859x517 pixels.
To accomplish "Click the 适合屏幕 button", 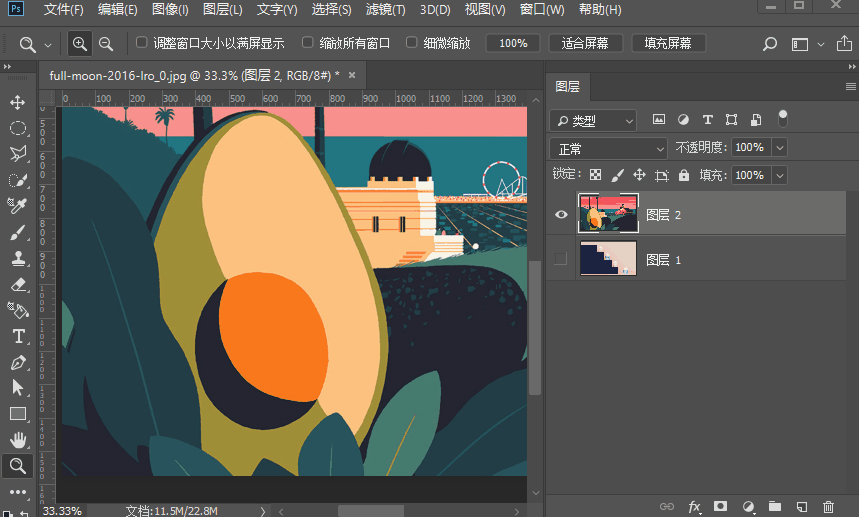I will 585,43.
